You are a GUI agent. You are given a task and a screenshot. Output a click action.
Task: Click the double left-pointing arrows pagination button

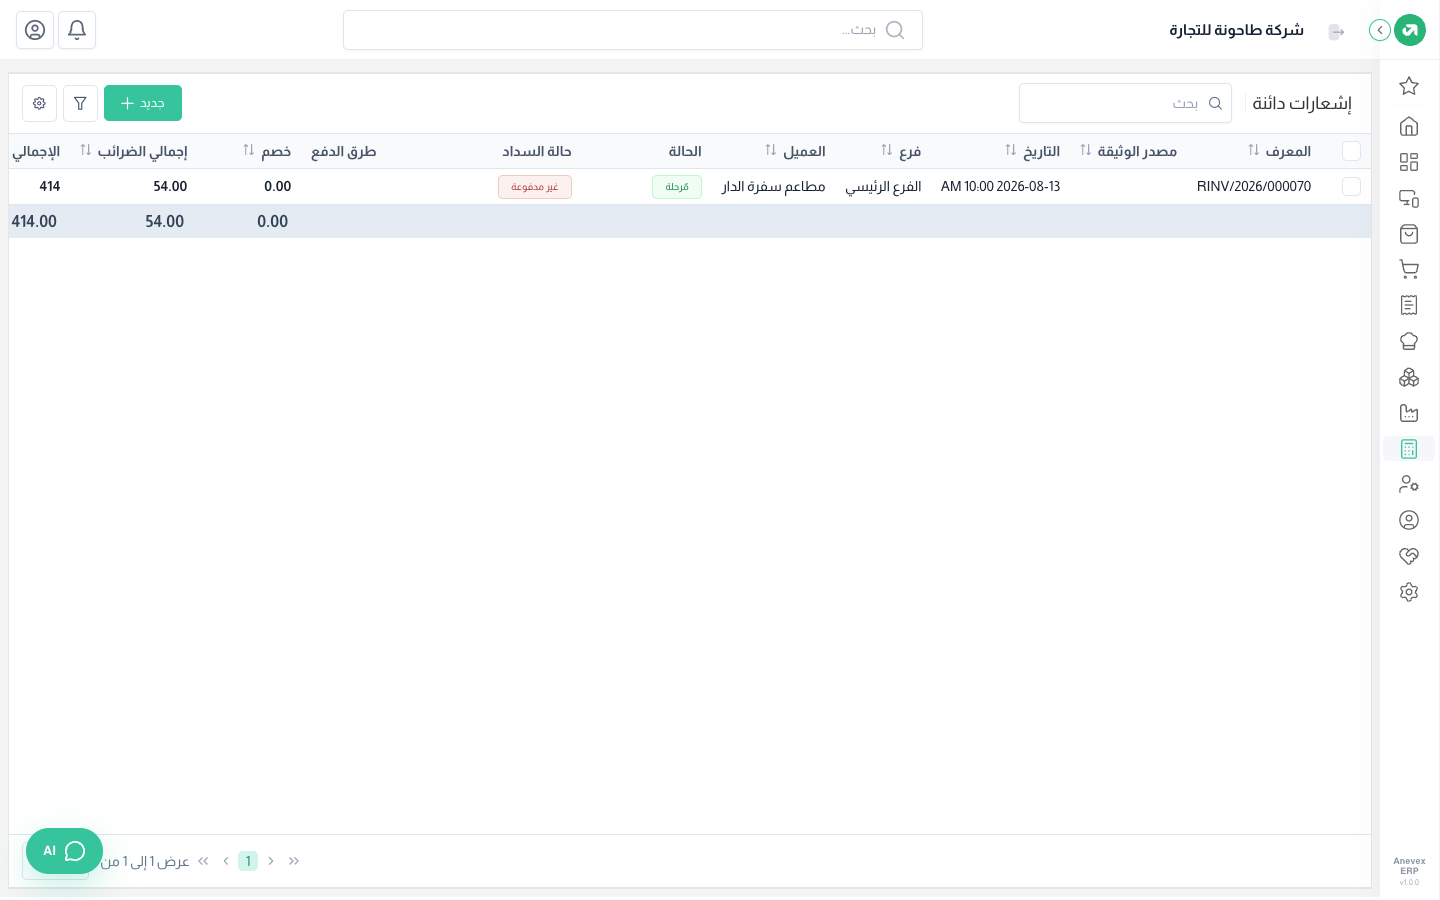(204, 861)
